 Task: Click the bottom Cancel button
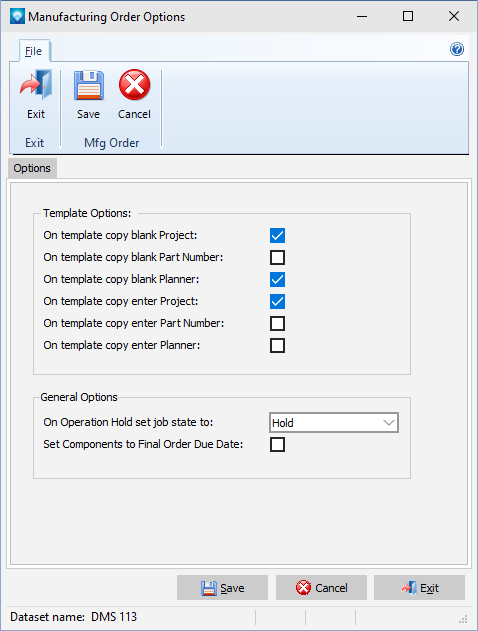(321, 588)
